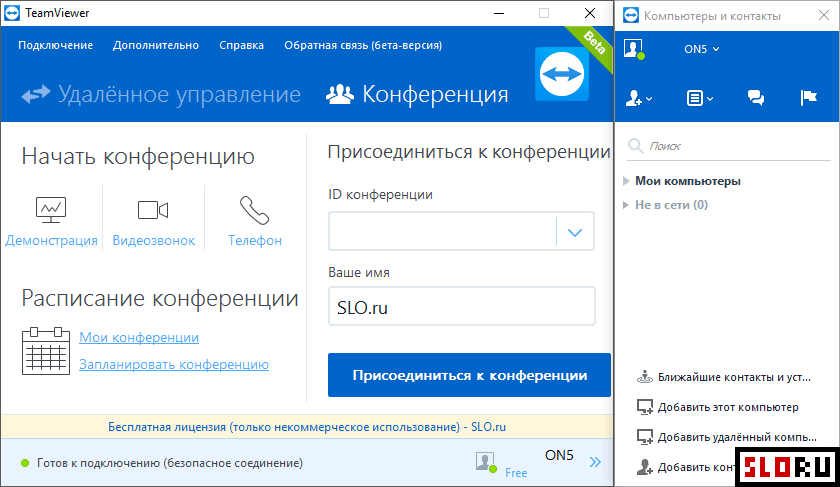The height and width of the screenshot is (487, 840).
Task: Open Мои конференции link
Action: [x=139, y=338]
